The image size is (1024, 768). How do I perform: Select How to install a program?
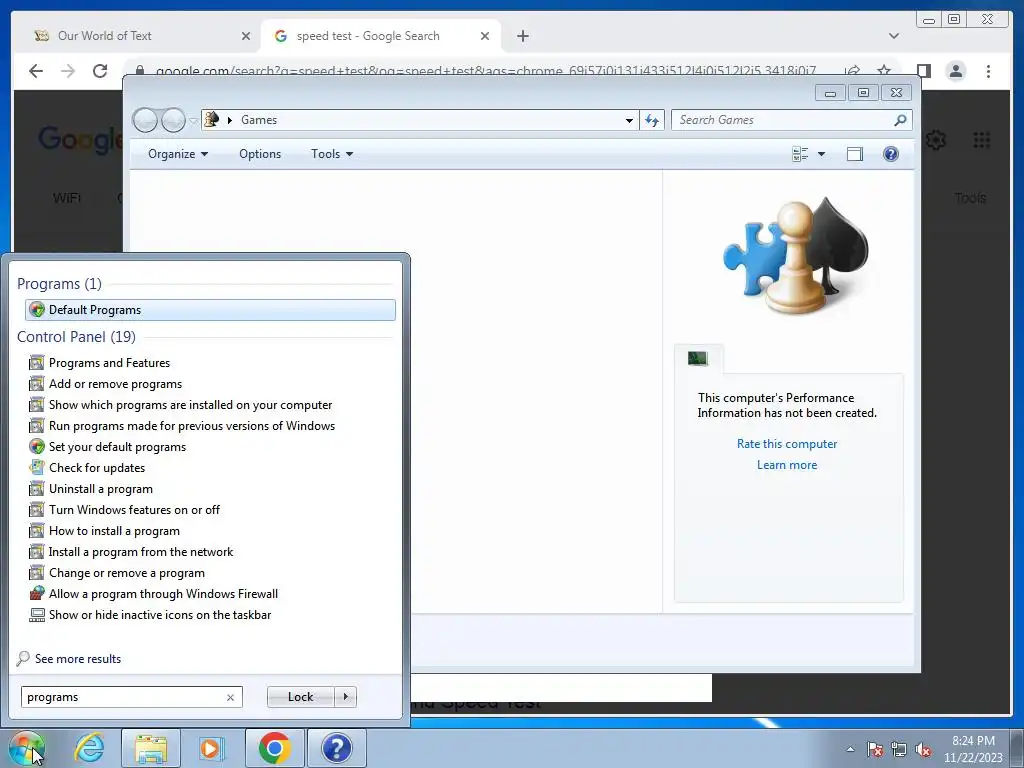point(114,531)
